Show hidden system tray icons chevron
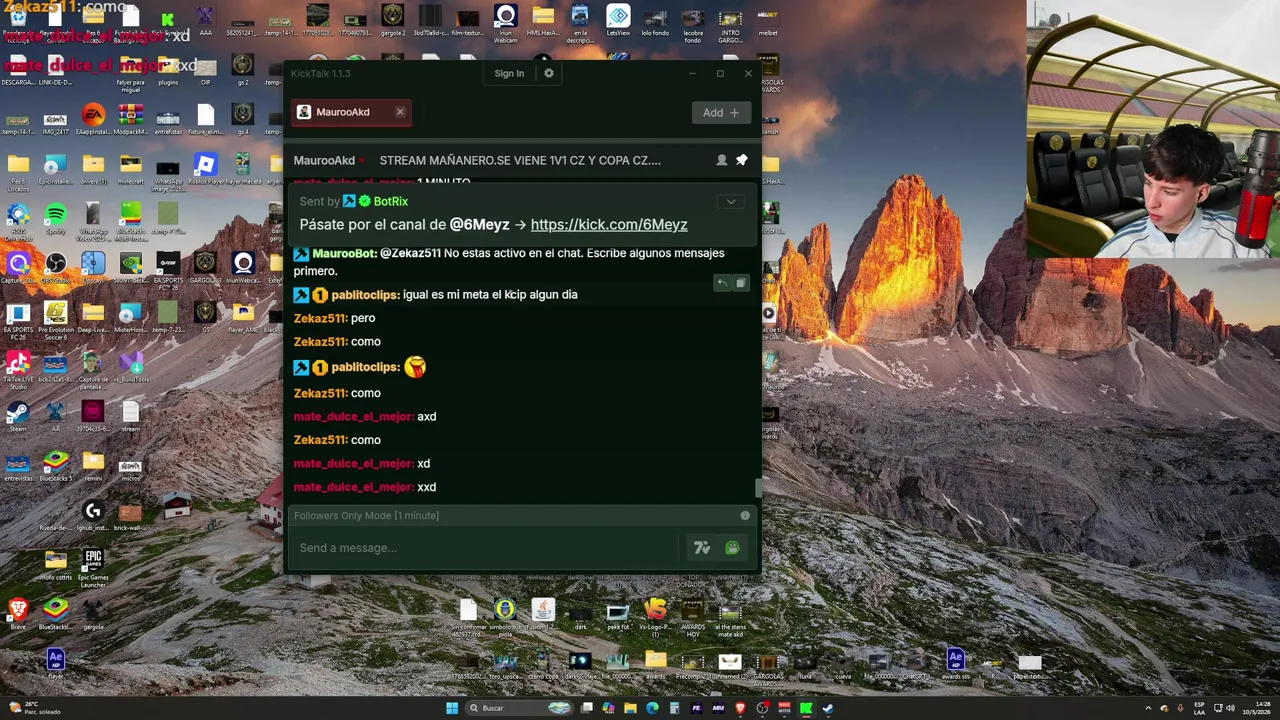Image resolution: width=1280 pixels, height=720 pixels. (1150, 708)
